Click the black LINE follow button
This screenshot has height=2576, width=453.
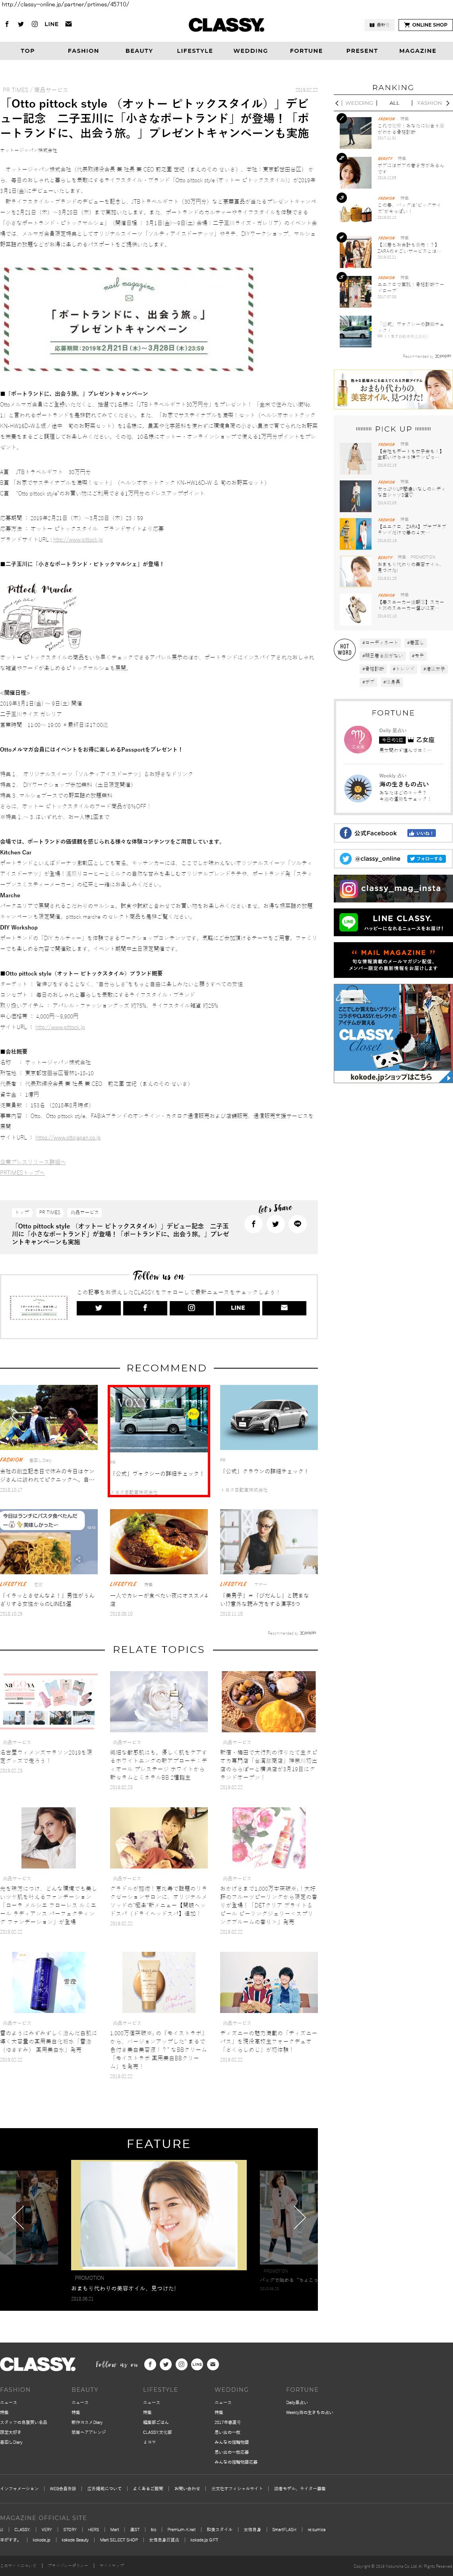pos(237,1307)
